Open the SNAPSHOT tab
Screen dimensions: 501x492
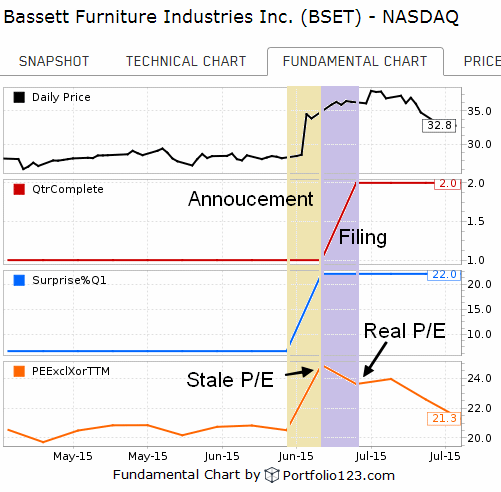(x=54, y=61)
